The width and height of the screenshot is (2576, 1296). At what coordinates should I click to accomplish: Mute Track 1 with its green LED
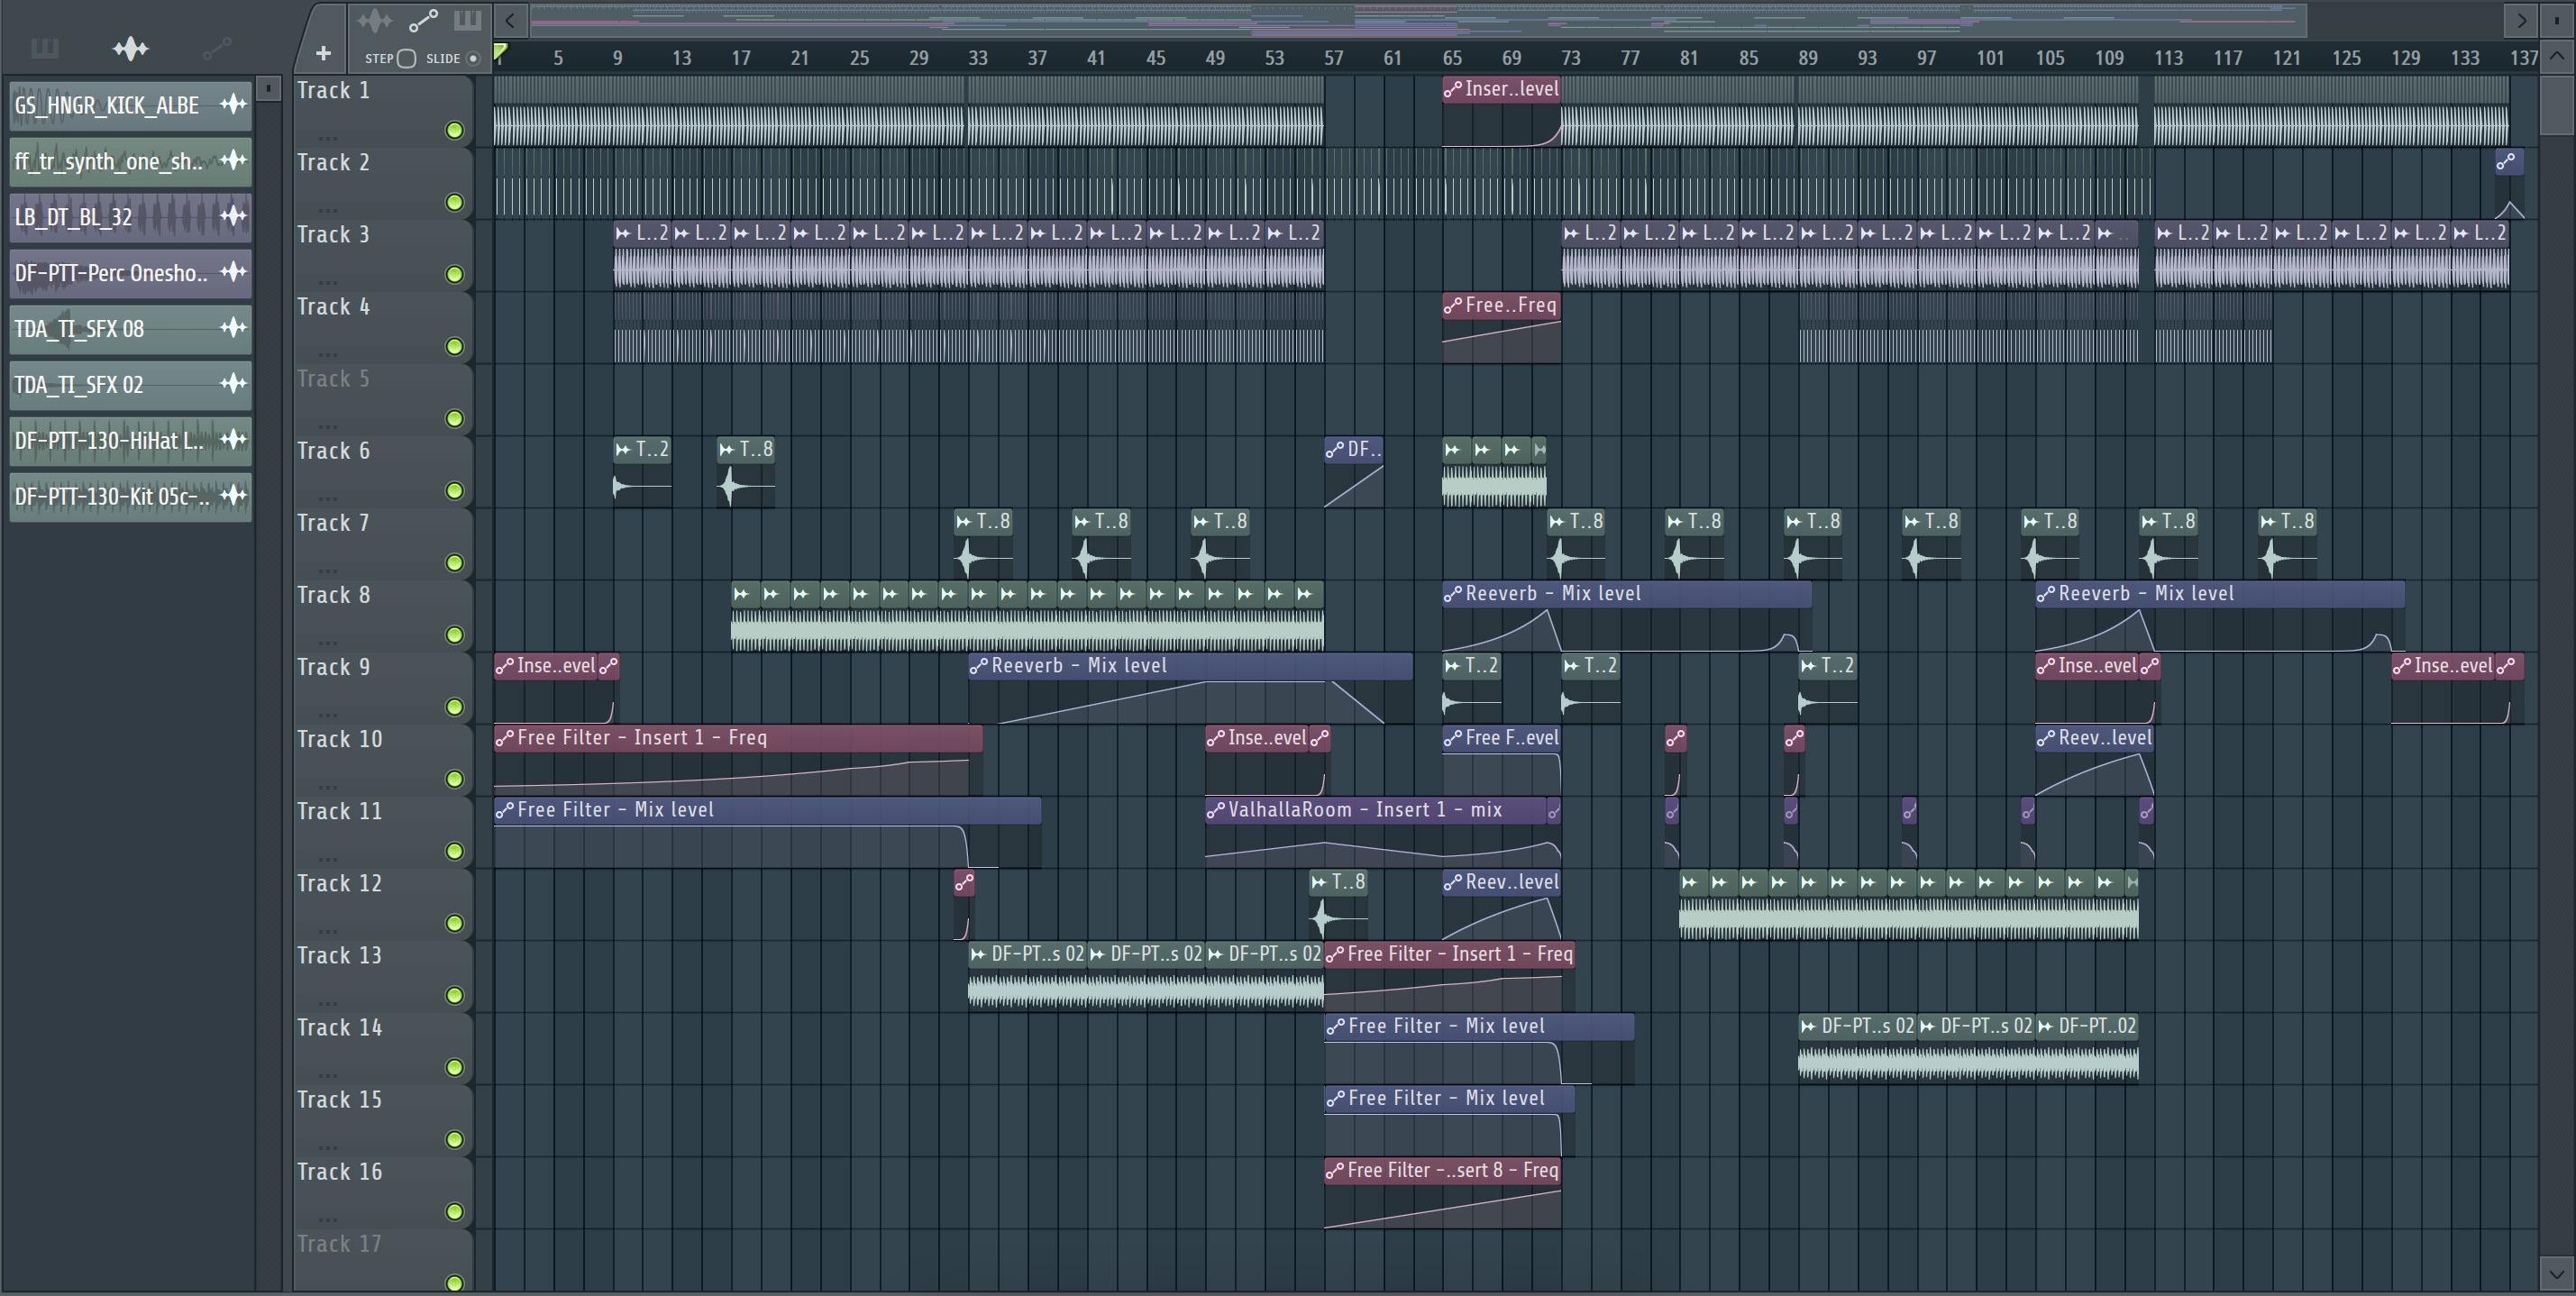455,130
